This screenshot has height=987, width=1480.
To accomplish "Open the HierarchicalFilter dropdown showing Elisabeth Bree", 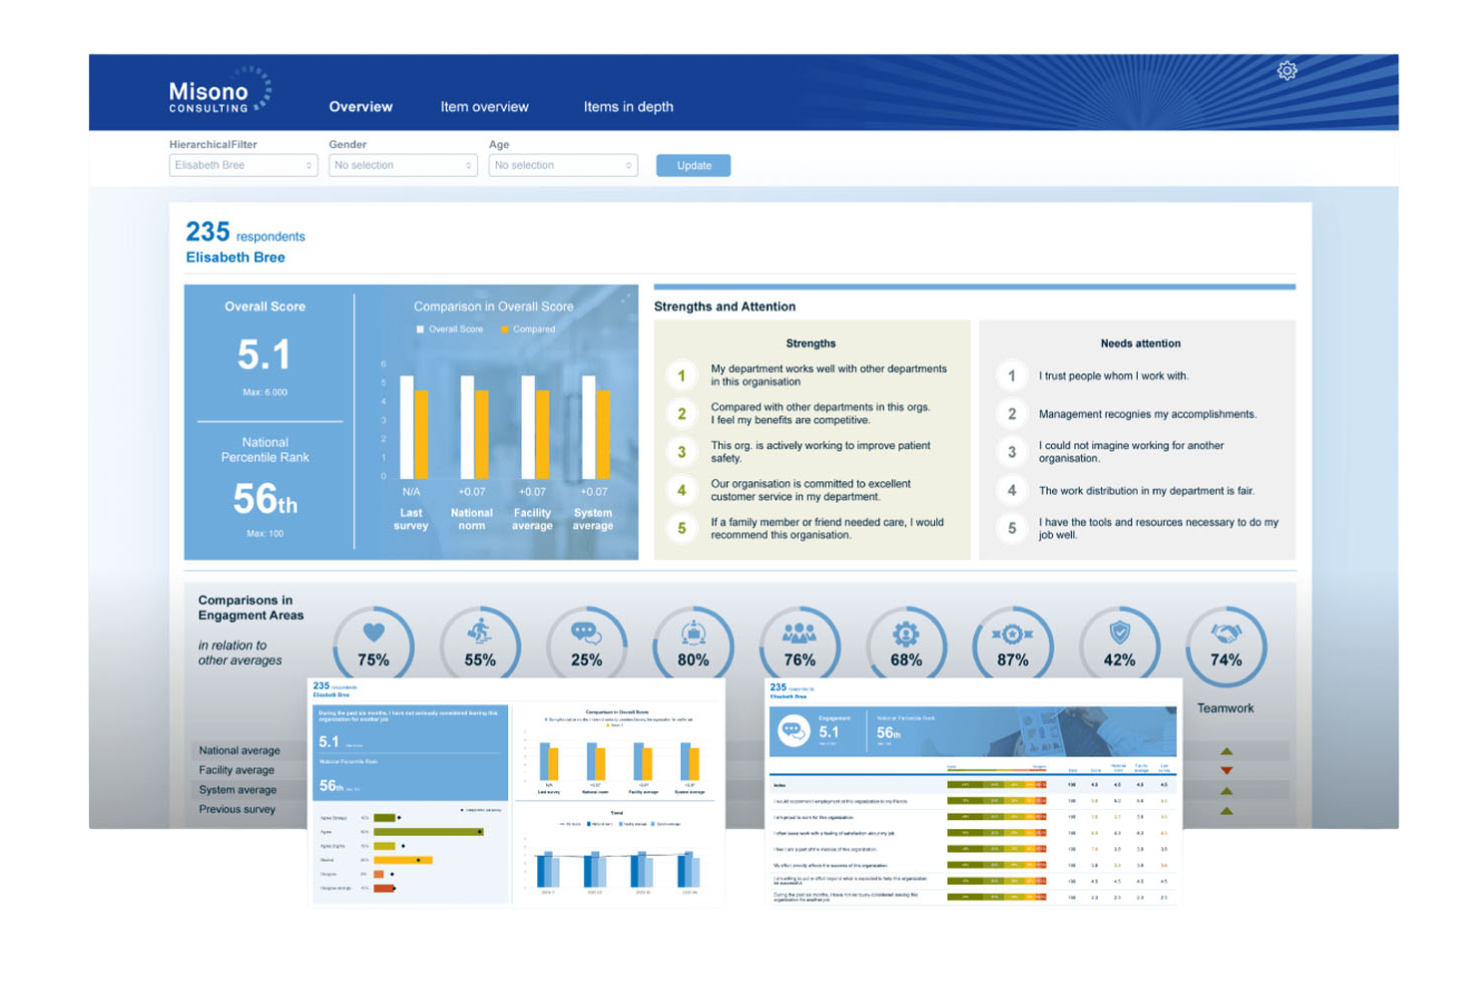I will coord(243,165).
